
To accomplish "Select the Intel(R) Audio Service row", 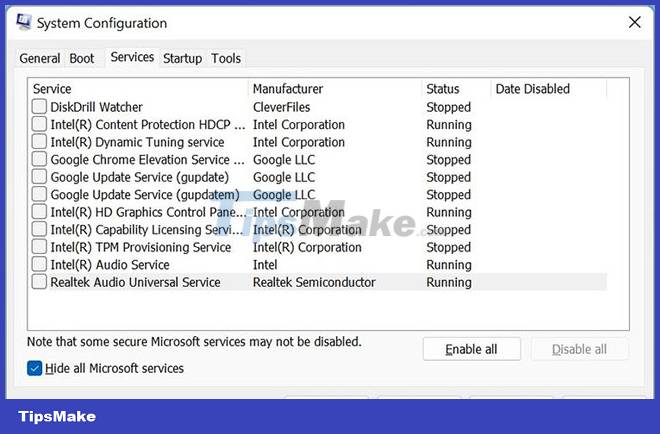I will (x=319, y=265).
